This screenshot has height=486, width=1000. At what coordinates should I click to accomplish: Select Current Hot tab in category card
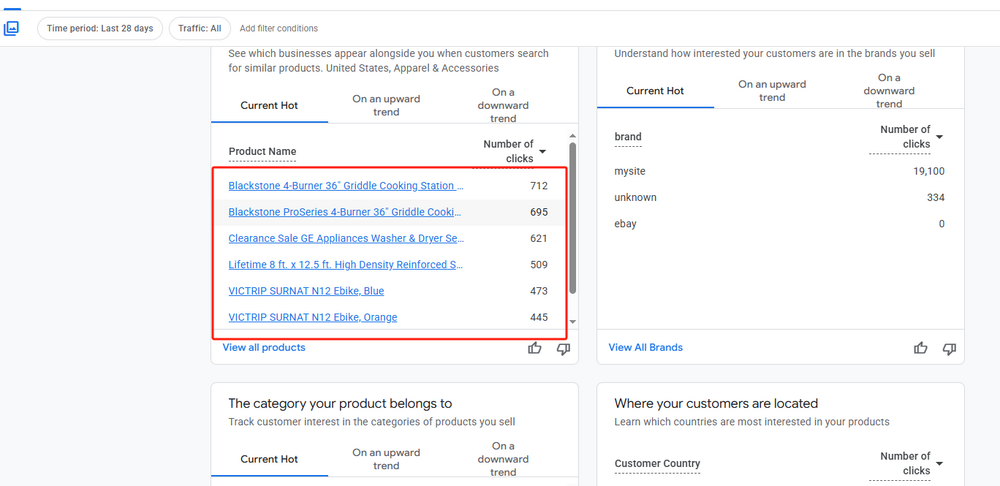point(269,459)
